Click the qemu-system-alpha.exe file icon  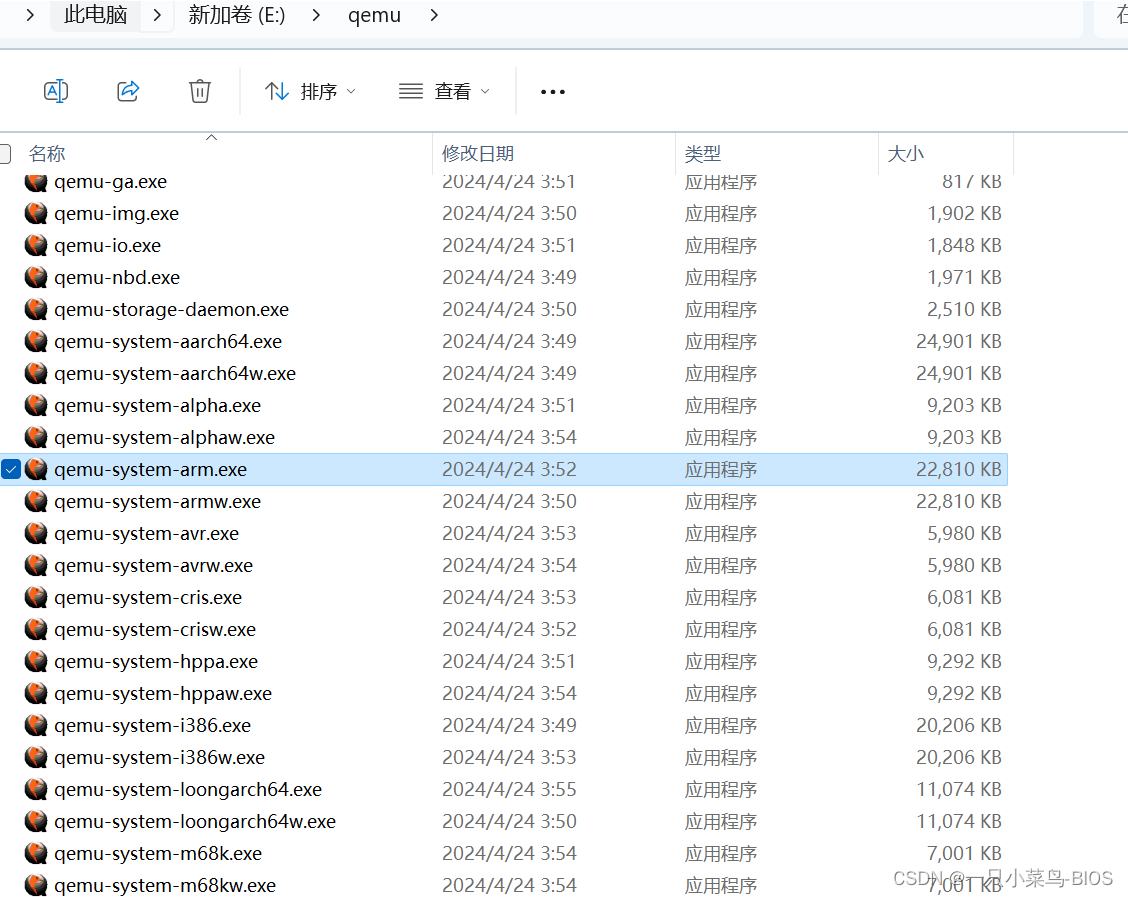click(36, 406)
